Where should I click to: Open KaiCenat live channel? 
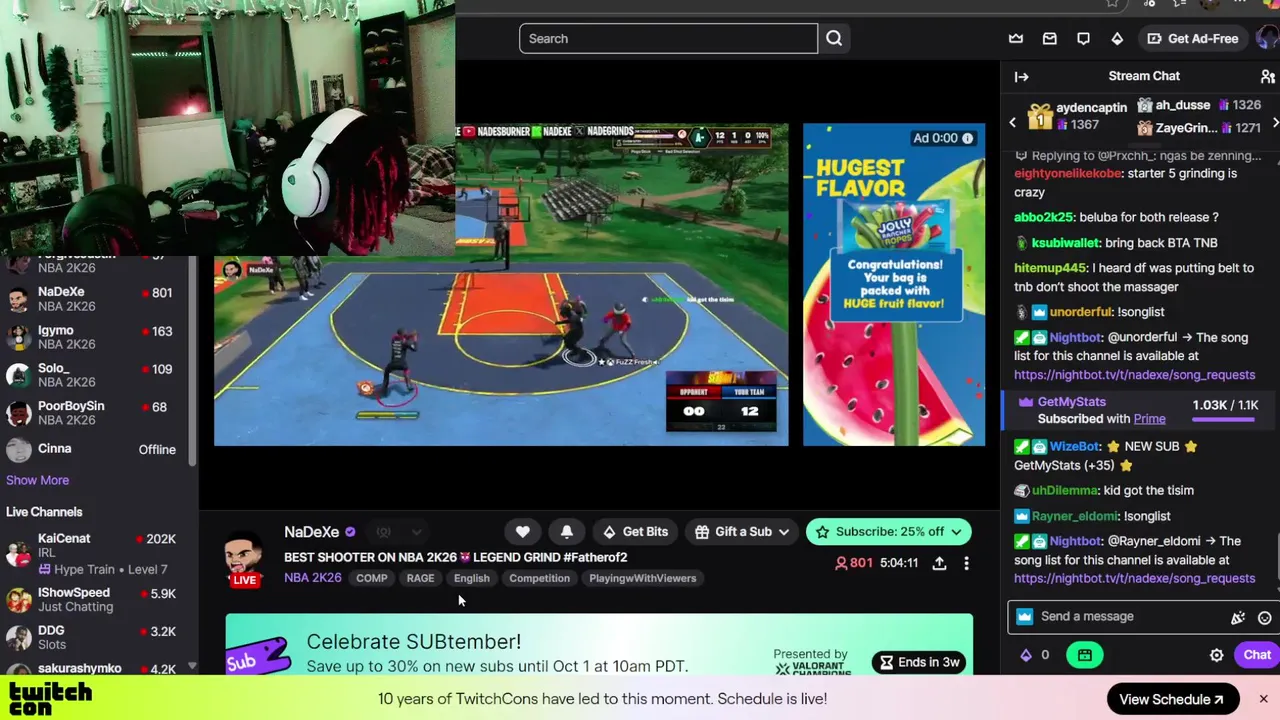pyautogui.click(x=95, y=553)
